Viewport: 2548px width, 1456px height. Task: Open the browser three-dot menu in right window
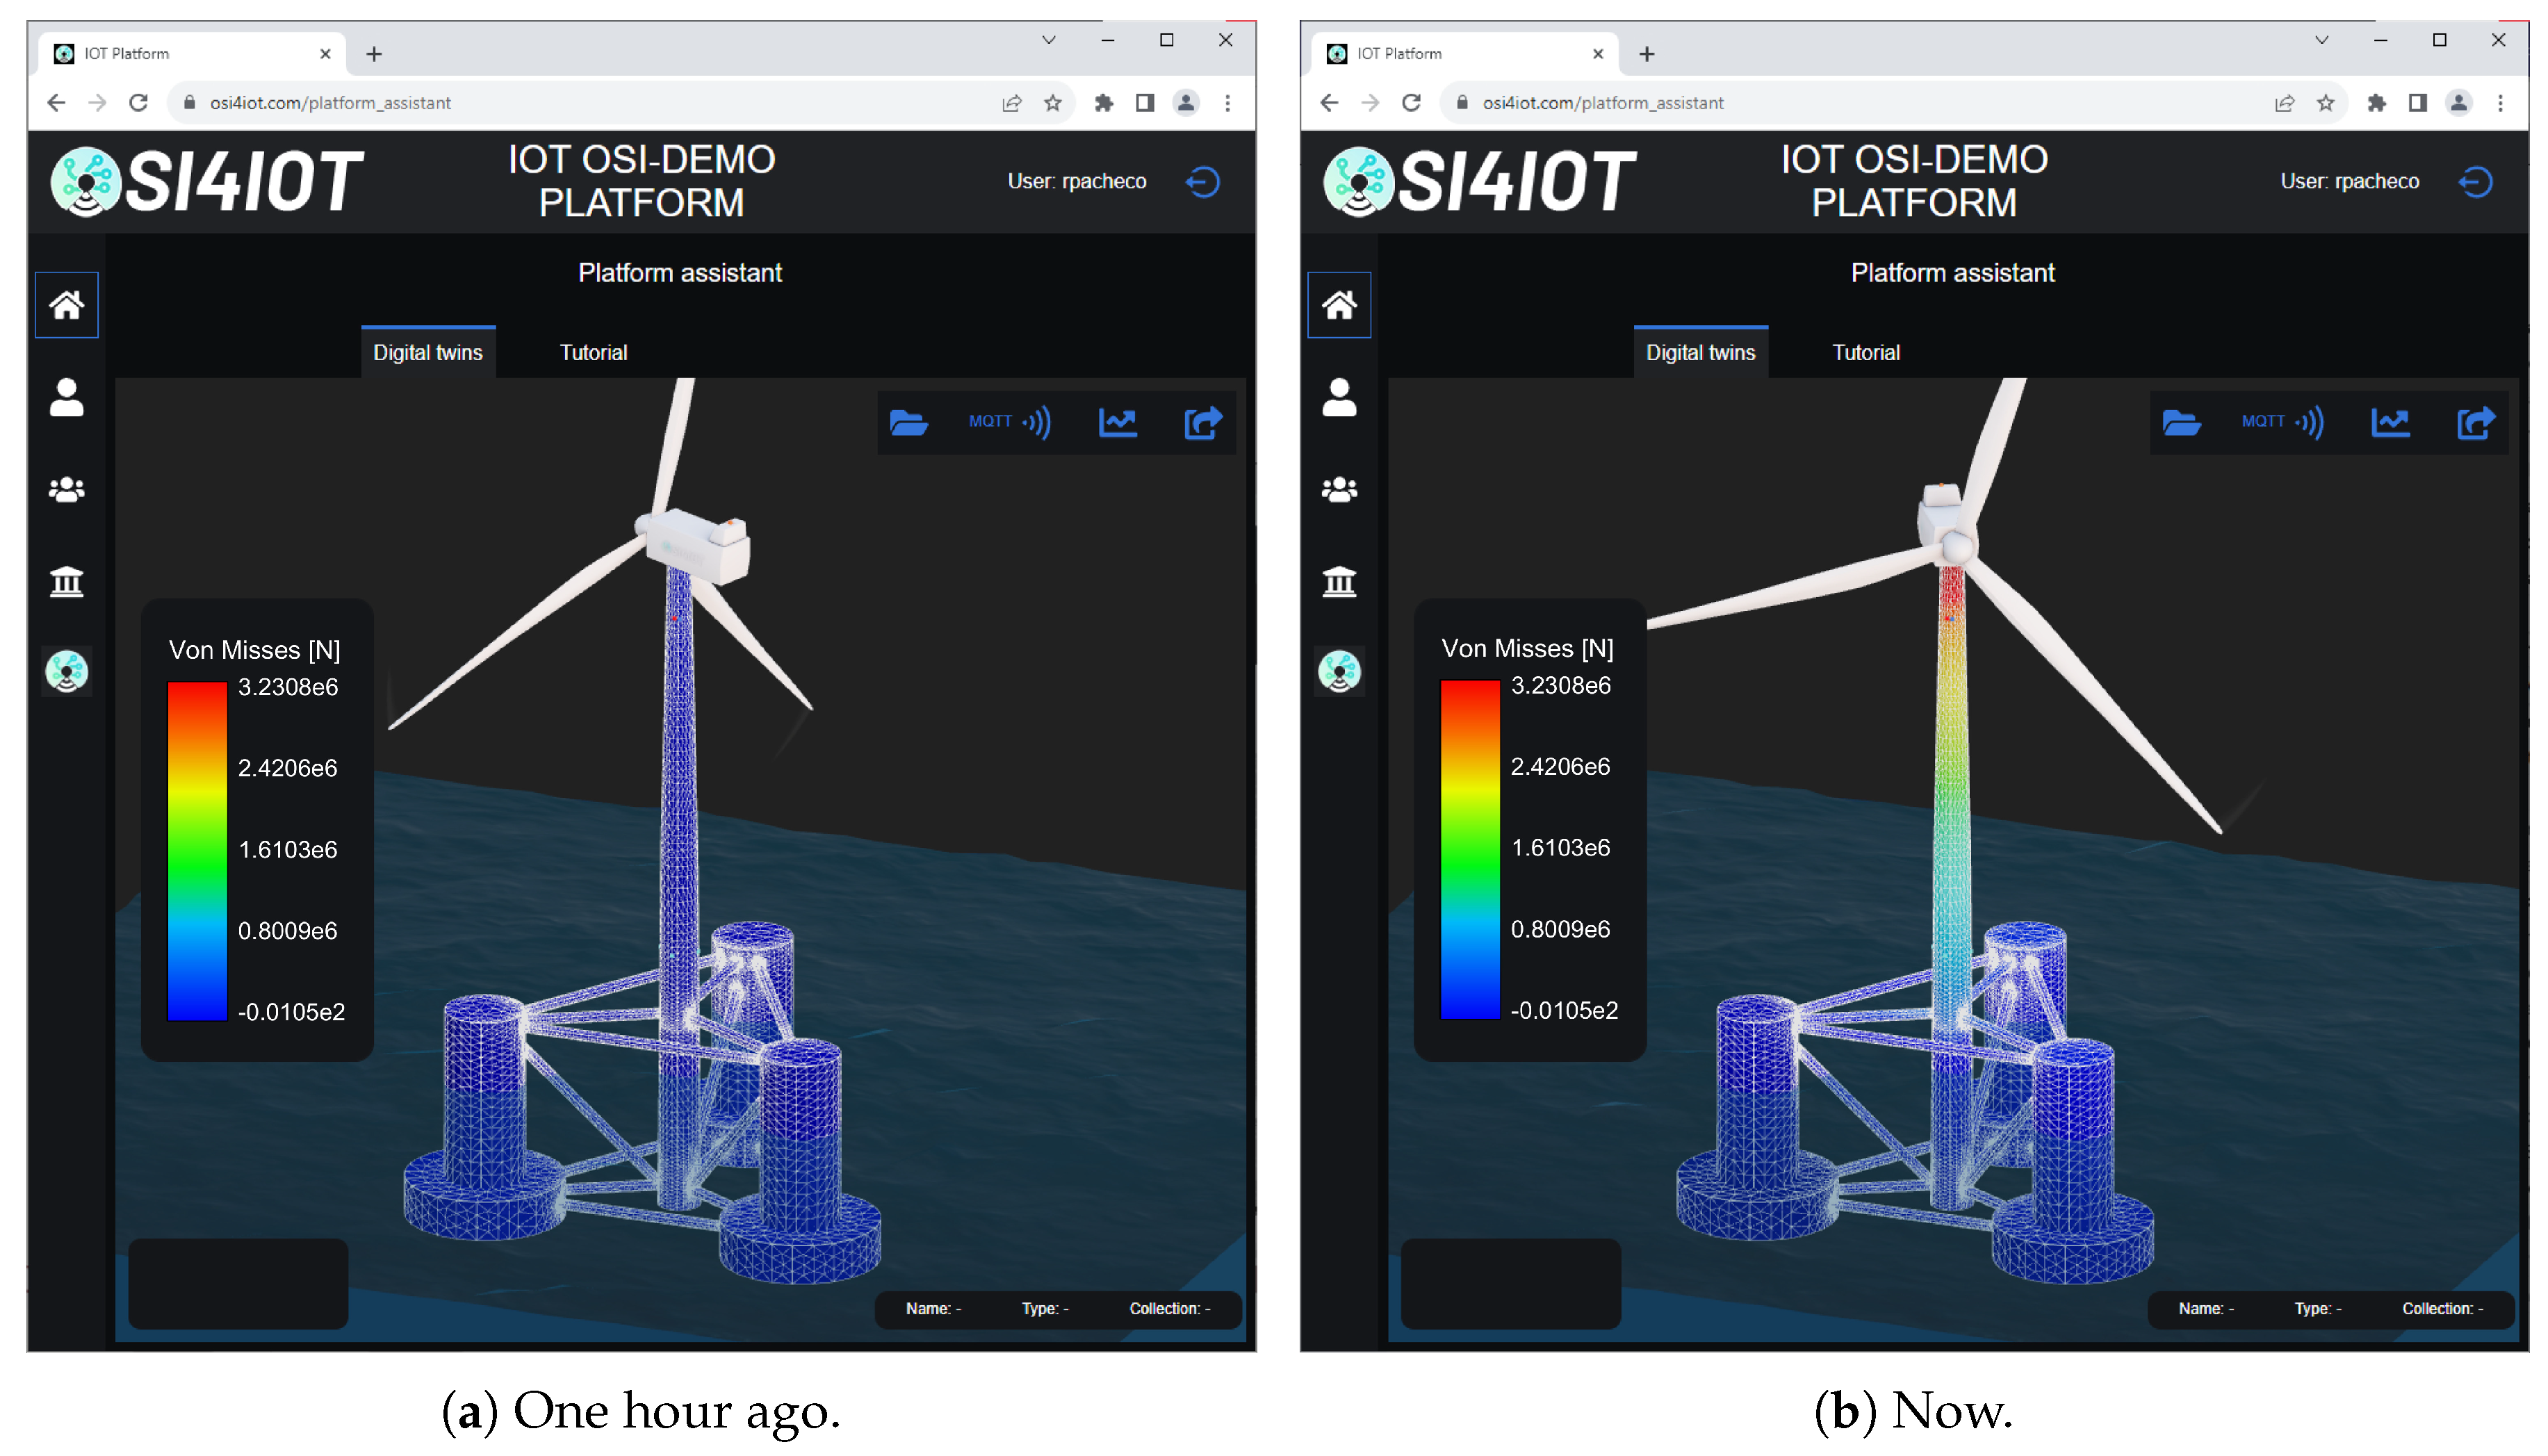tap(2500, 103)
